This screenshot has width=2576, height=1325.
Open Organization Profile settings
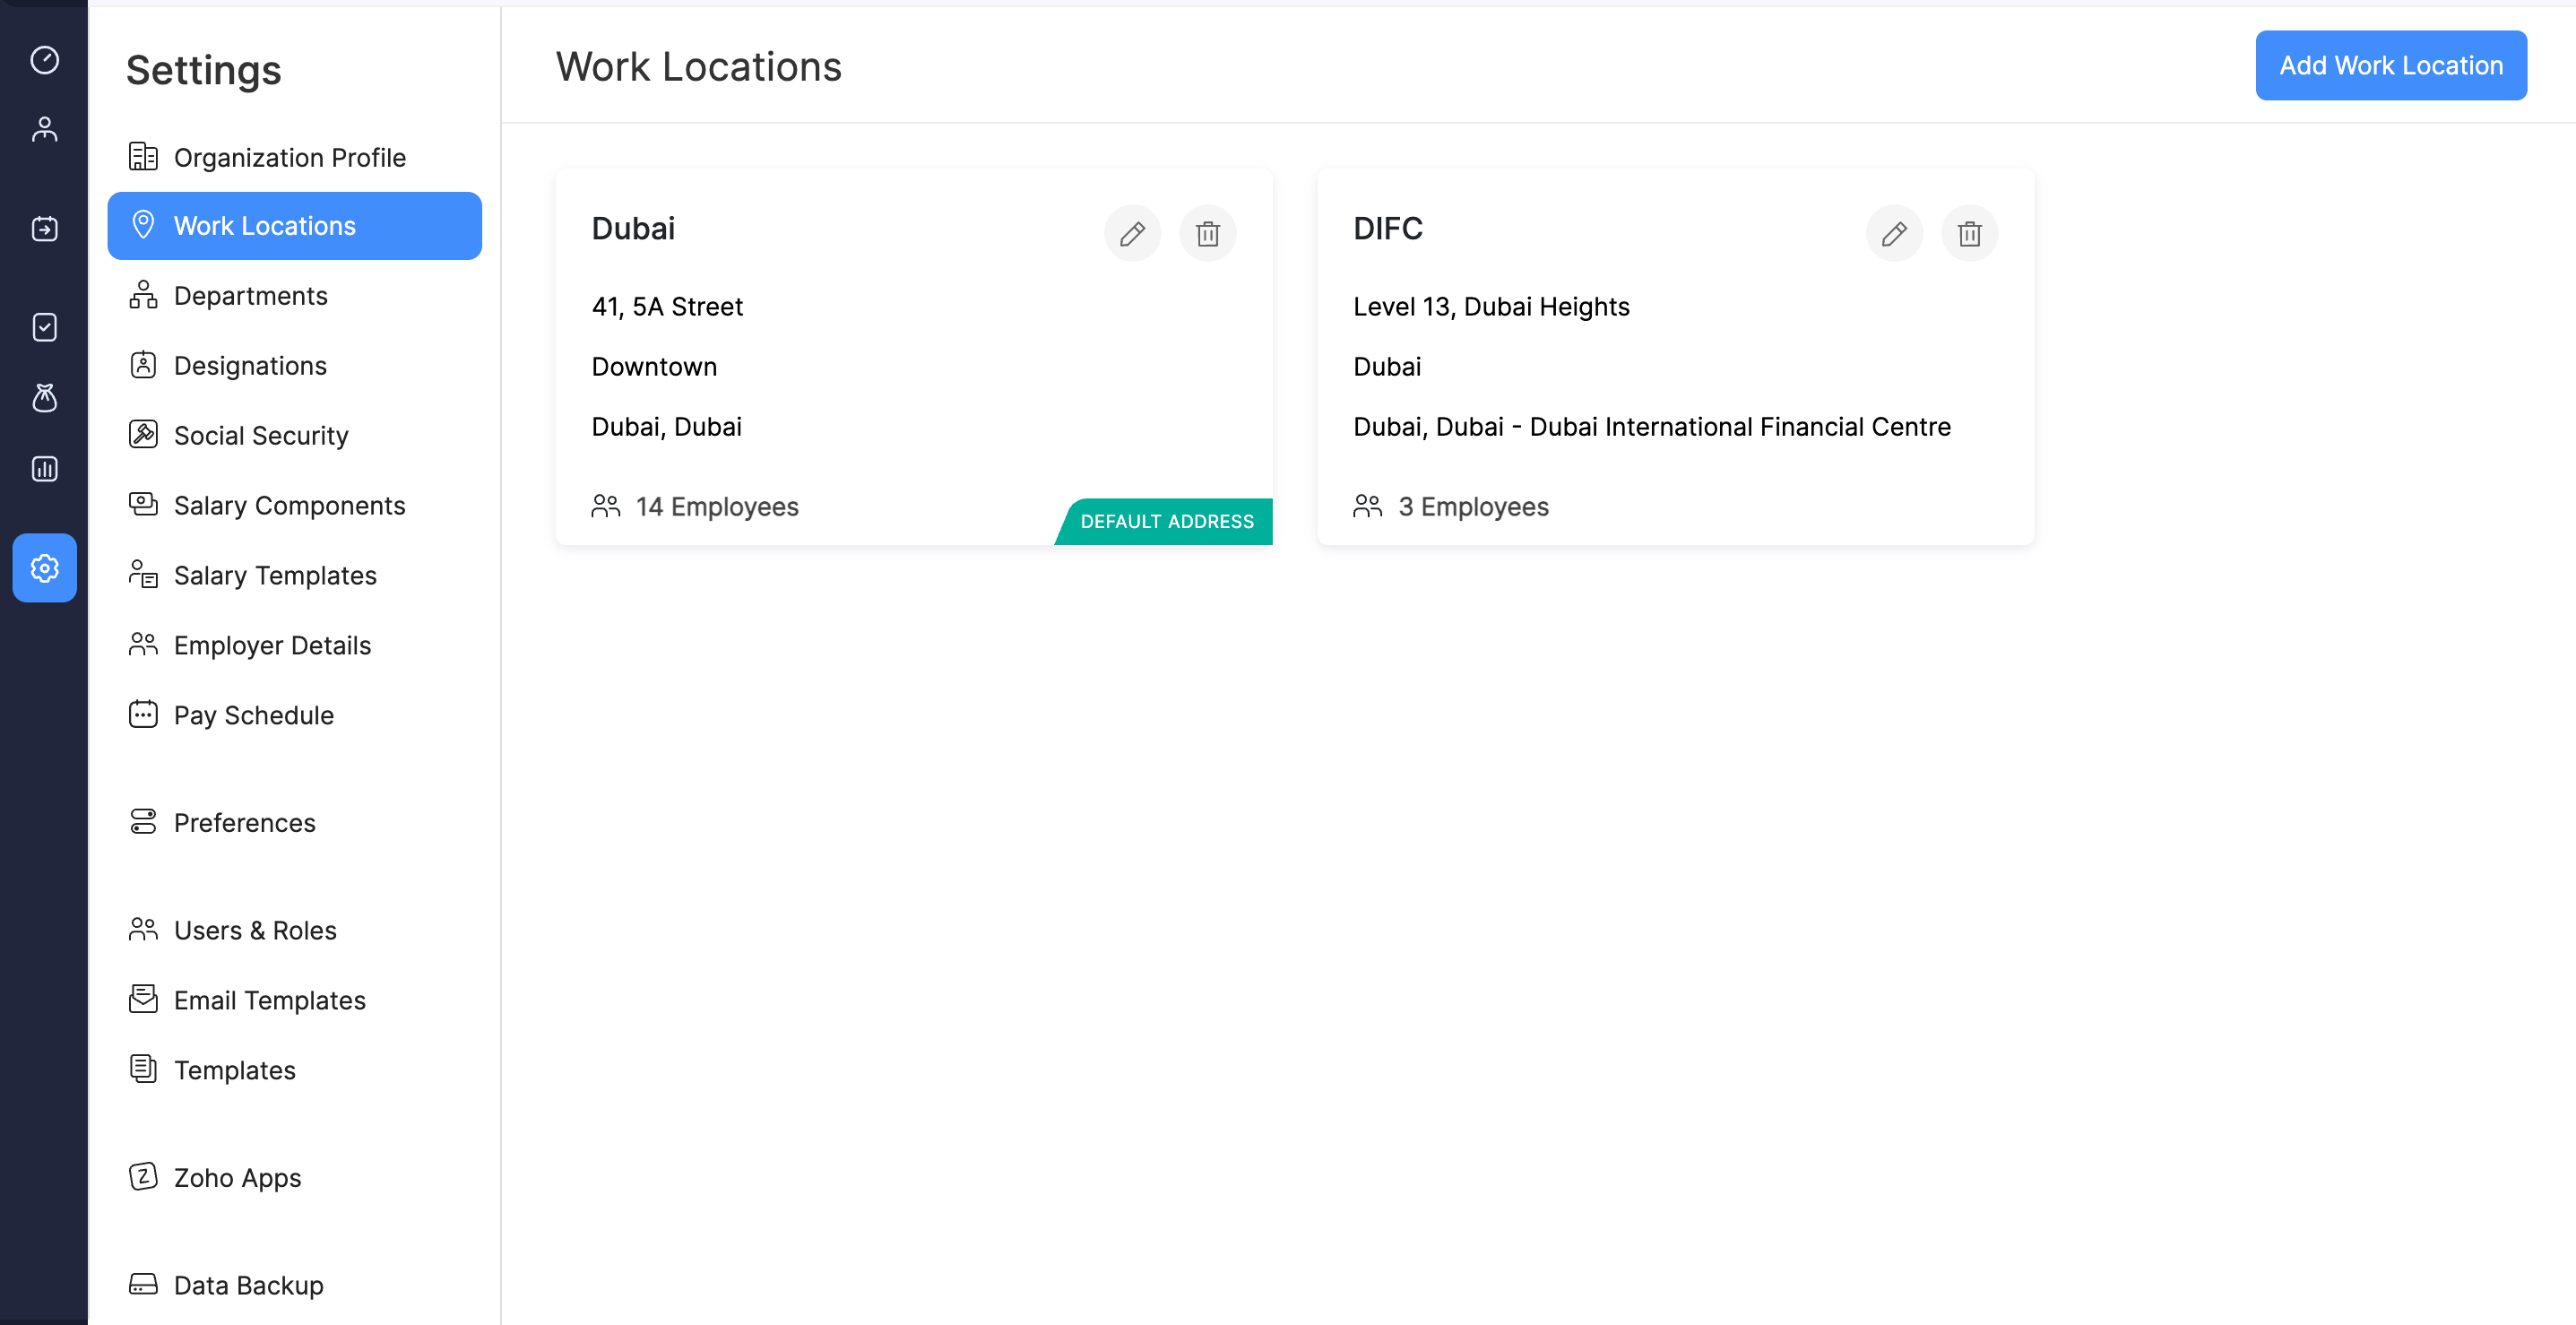(x=289, y=157)
